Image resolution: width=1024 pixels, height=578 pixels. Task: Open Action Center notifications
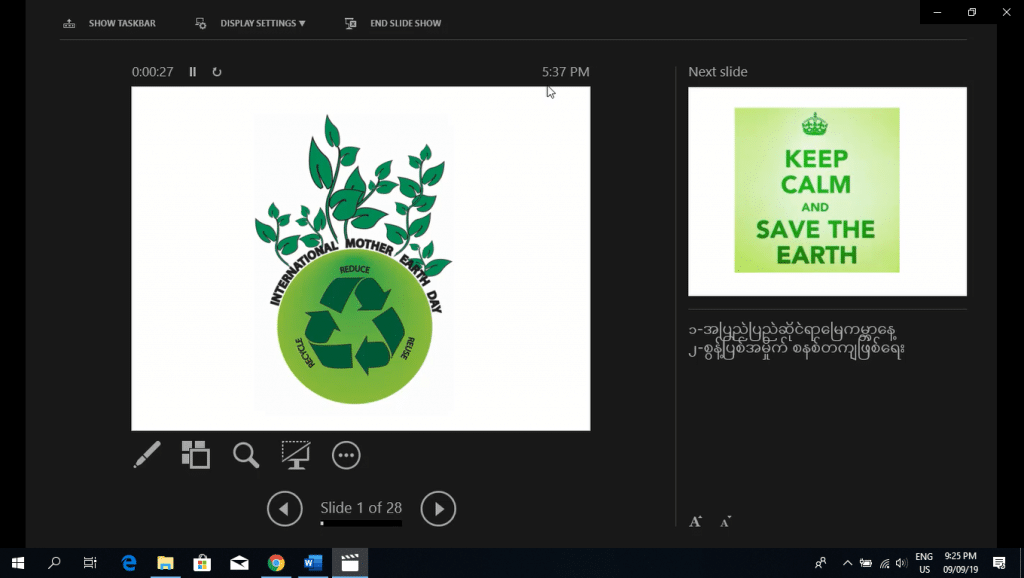999,563
